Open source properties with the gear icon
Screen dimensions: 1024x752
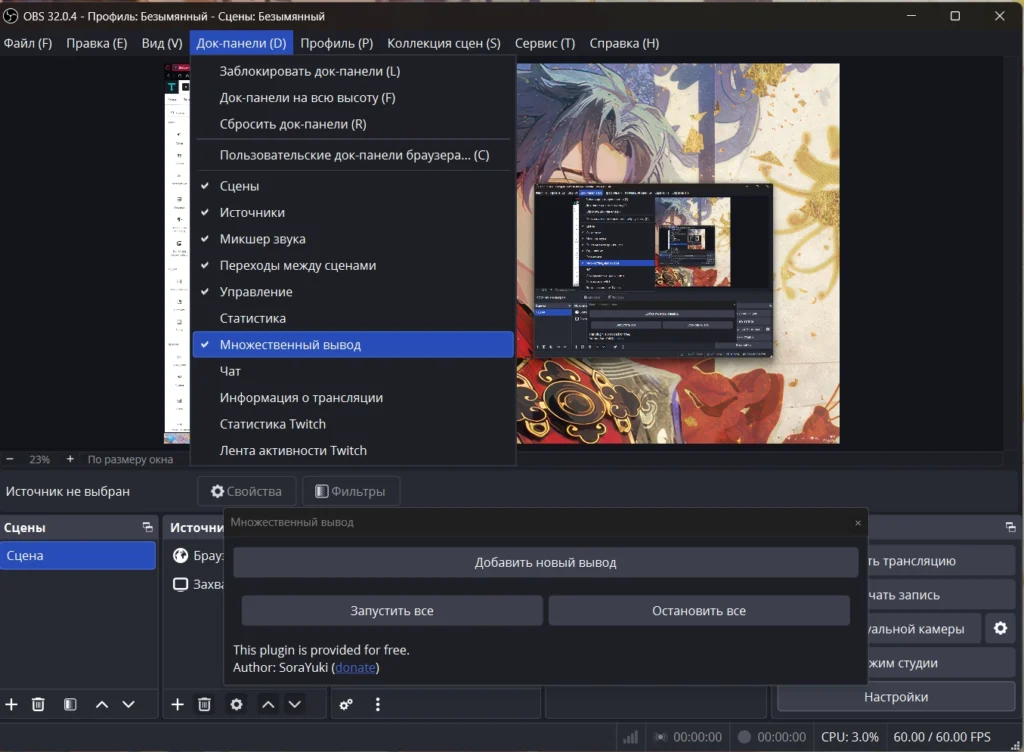(x=236, y=704)
